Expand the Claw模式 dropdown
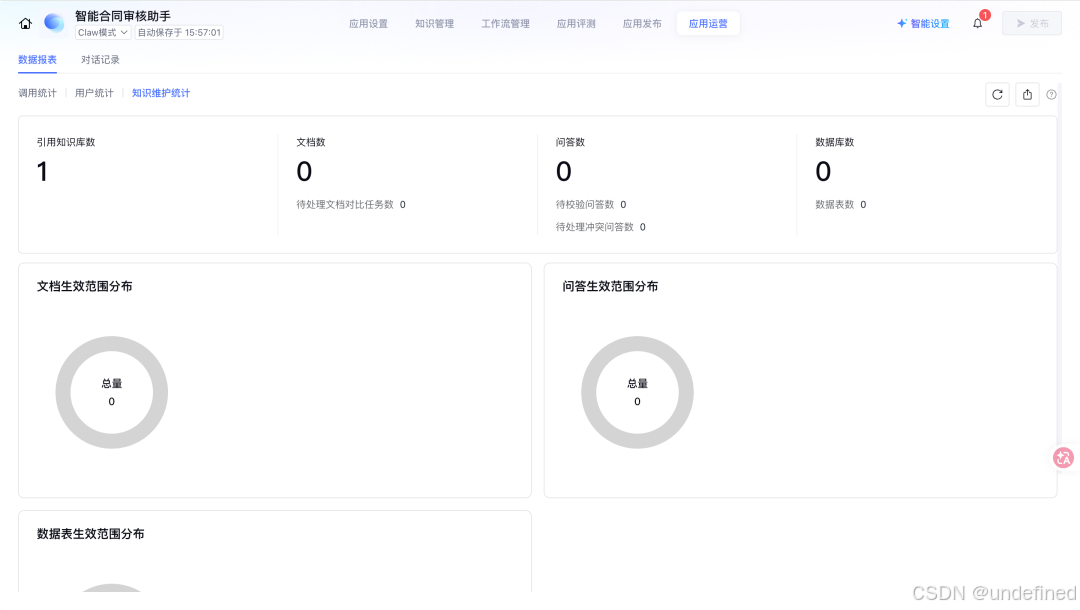Screen dimensions: 1080x610 103,32
